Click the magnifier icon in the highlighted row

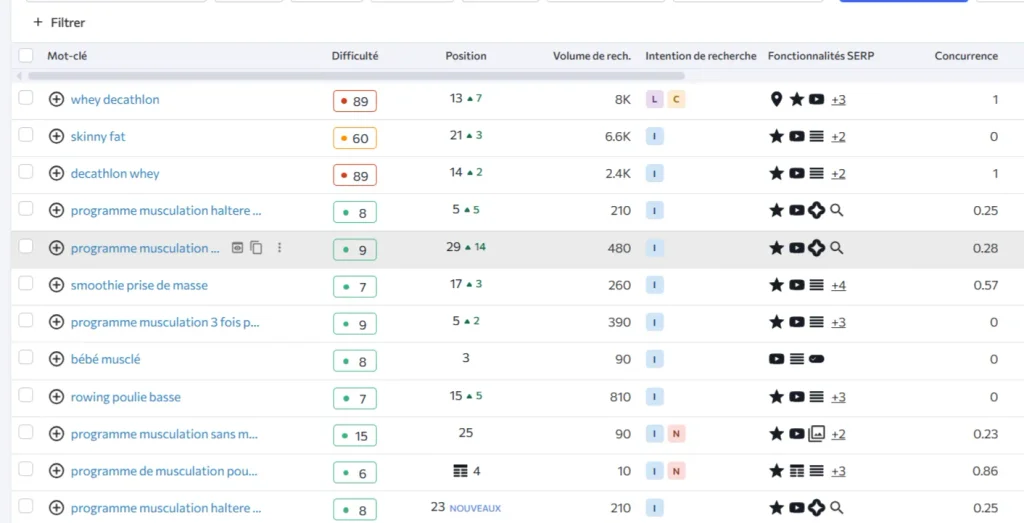point(836,248)
